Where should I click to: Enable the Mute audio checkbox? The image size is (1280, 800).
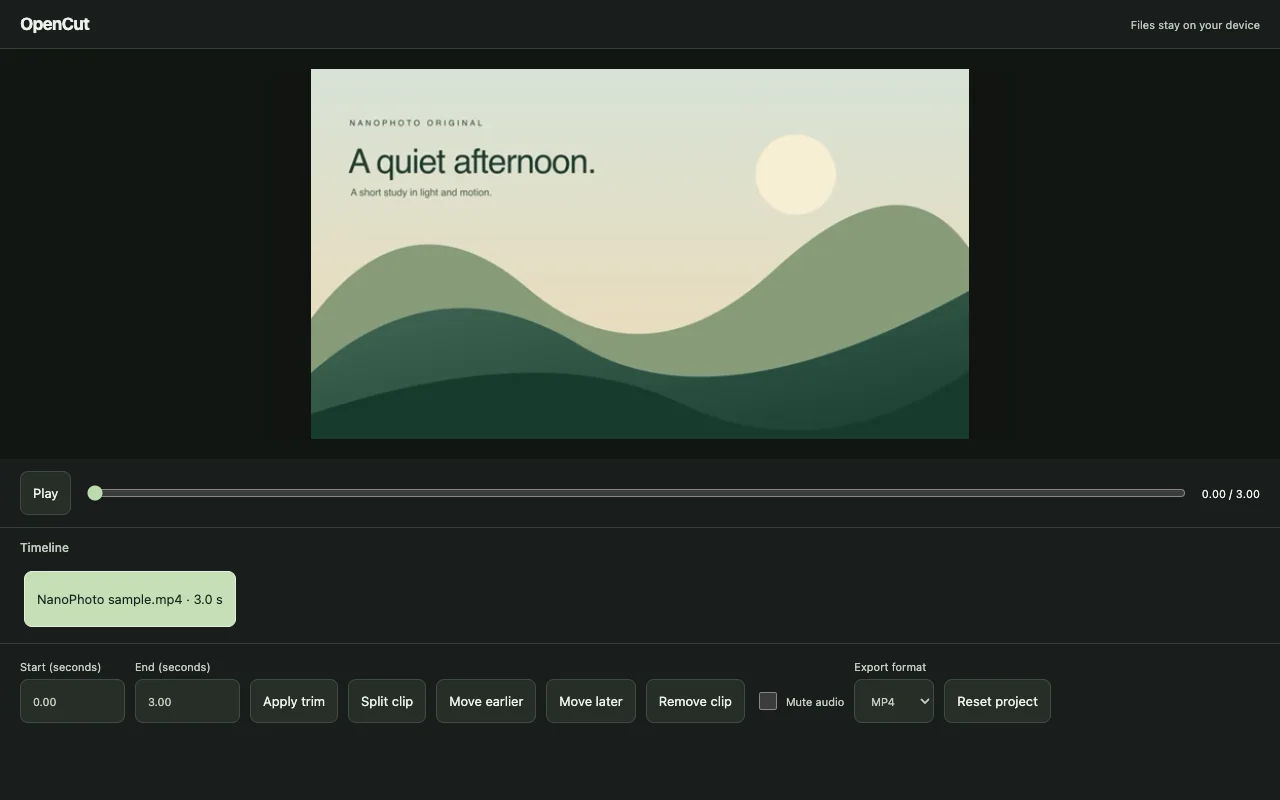pyautogui.click(x=768, y=701)
